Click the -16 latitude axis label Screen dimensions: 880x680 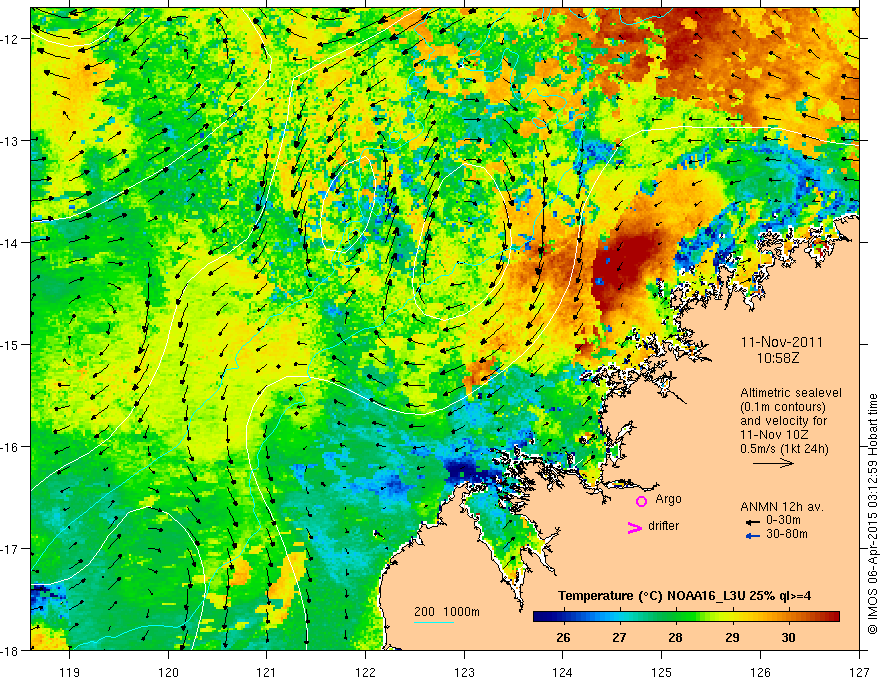tap(10, 447)
